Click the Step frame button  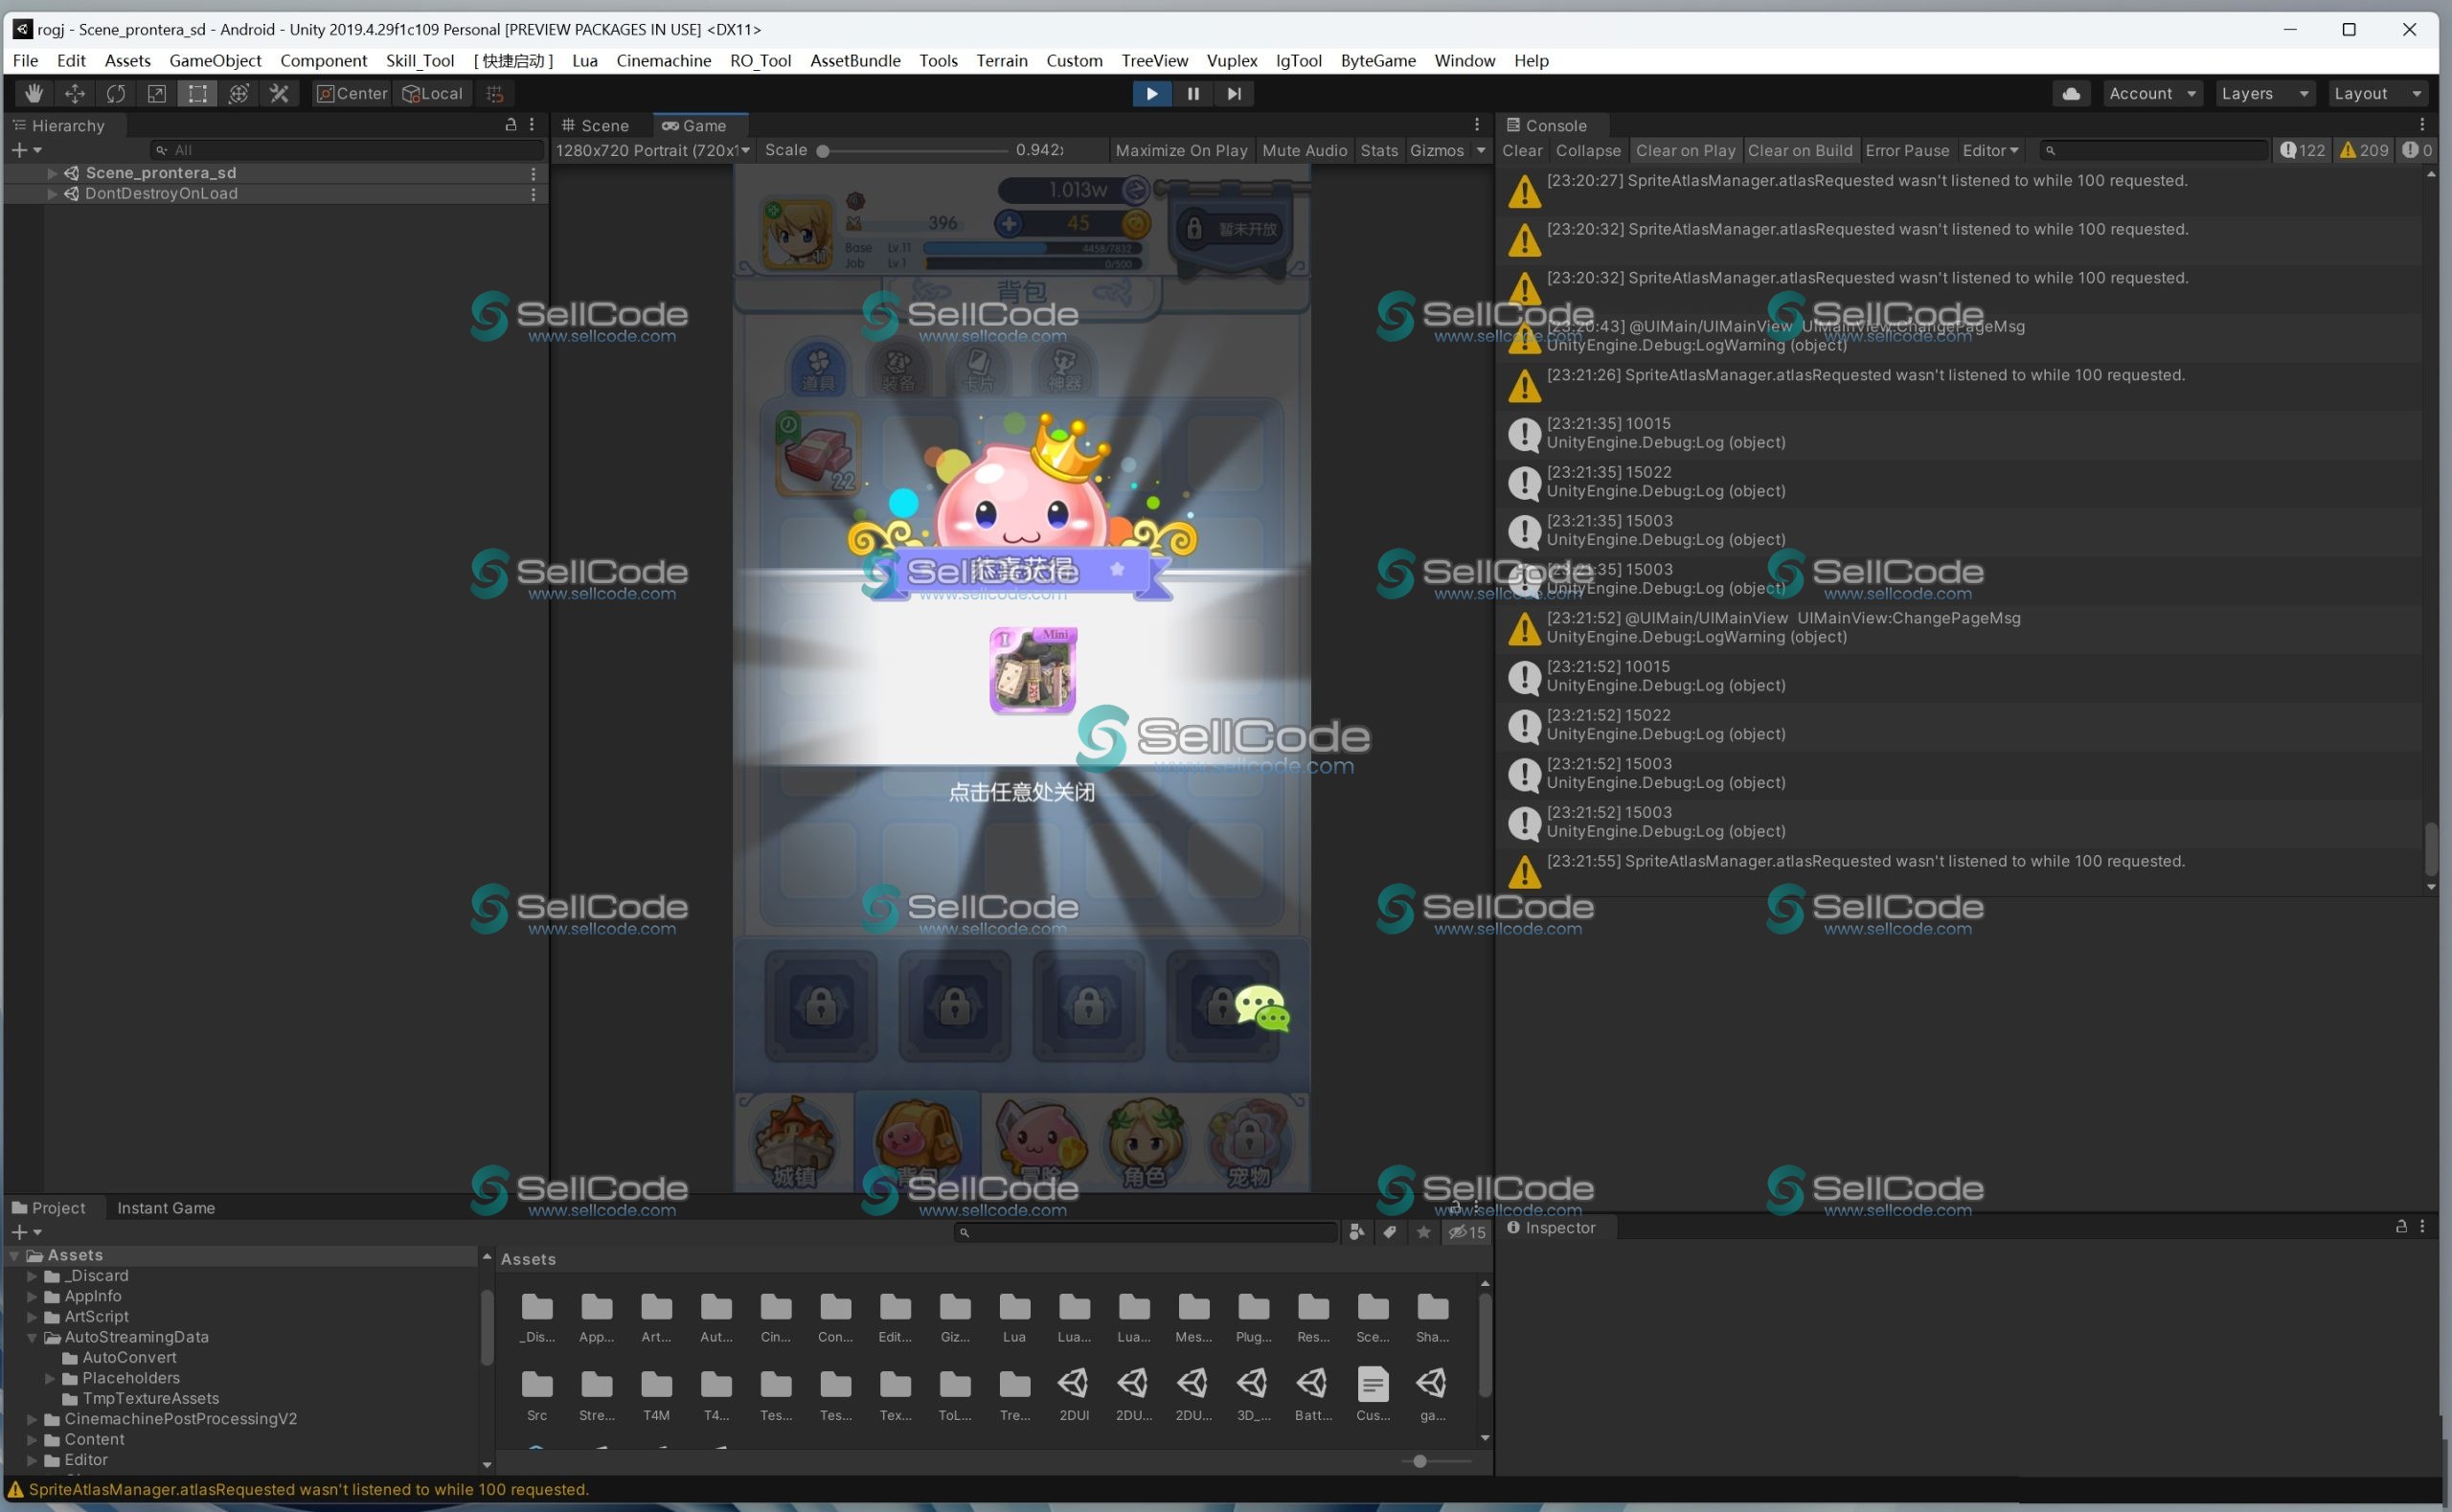[1234, 93]
